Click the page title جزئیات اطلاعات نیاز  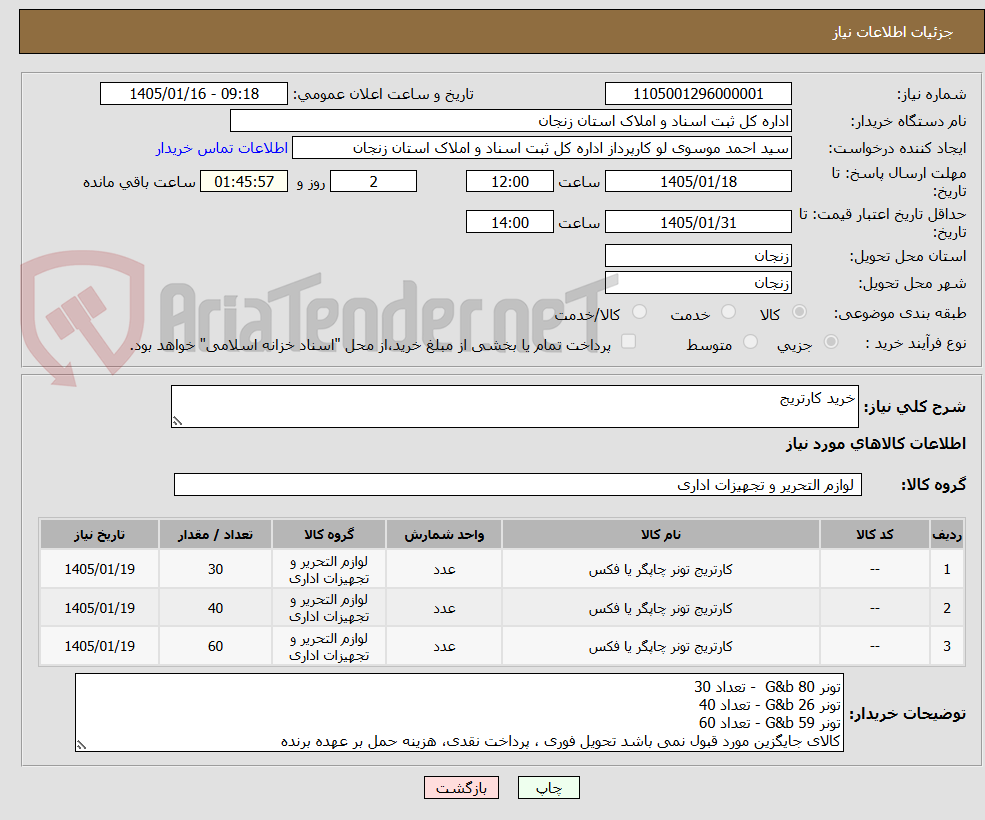pyautogui.click(x=892, y=32)
